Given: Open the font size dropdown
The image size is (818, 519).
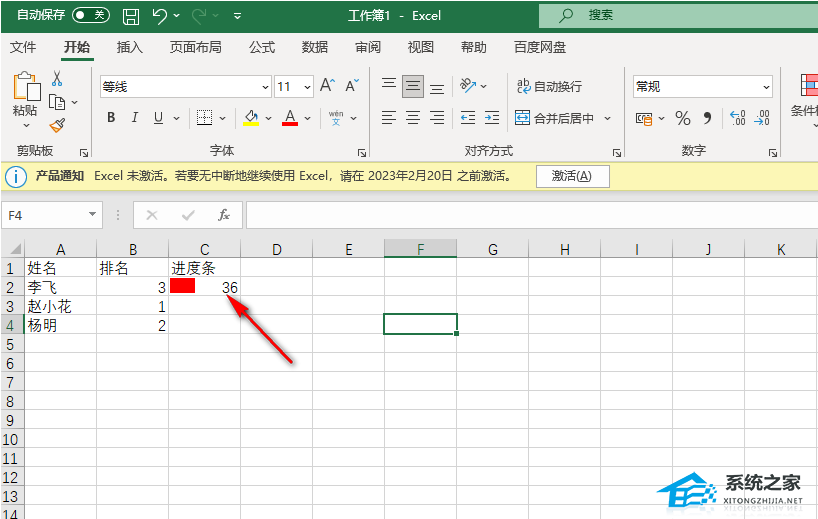Looking at the screenshot, I should [307, 87].
